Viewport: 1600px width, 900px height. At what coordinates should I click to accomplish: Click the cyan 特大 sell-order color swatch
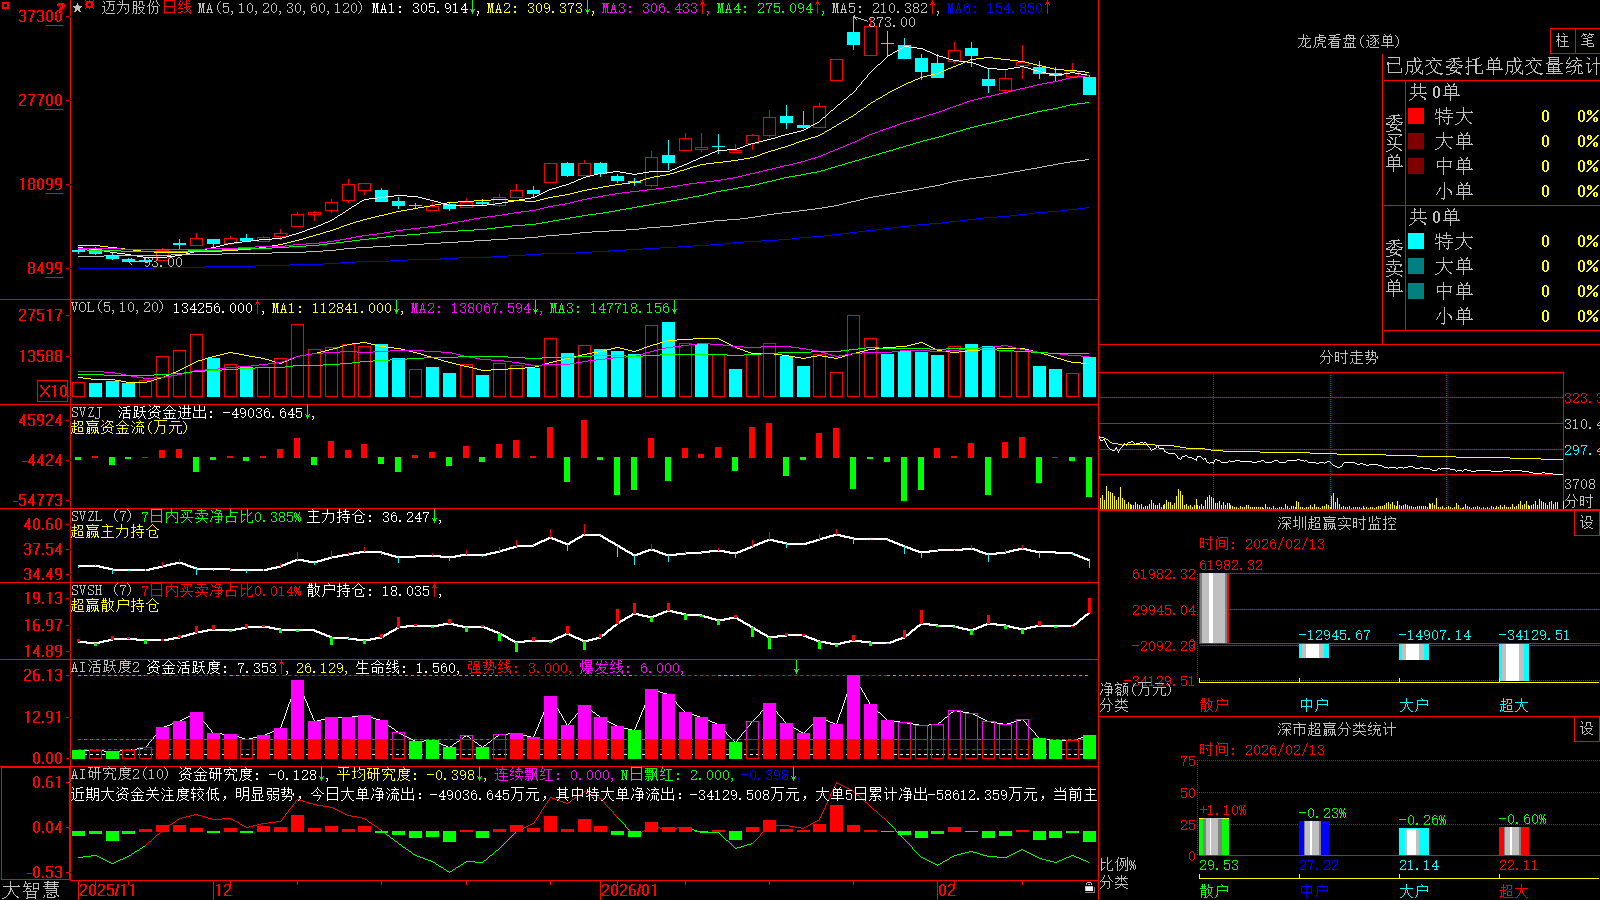1416,241
